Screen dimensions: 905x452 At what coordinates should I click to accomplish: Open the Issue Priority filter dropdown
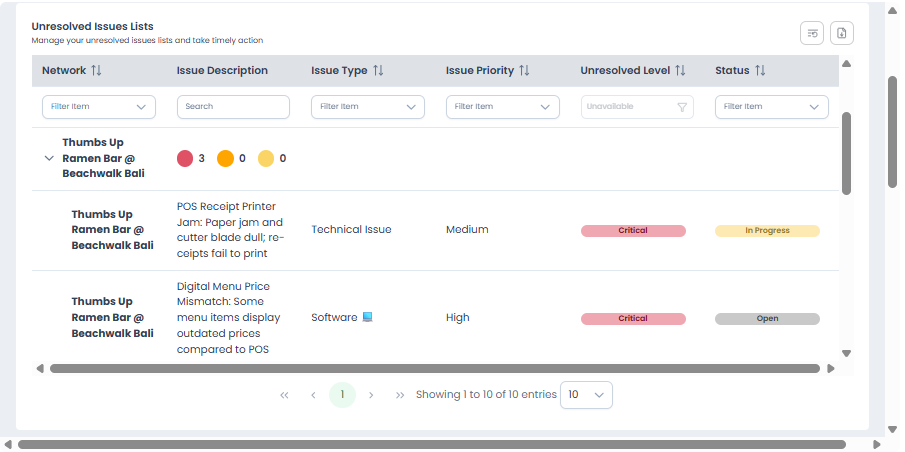(x=502, y=107)
